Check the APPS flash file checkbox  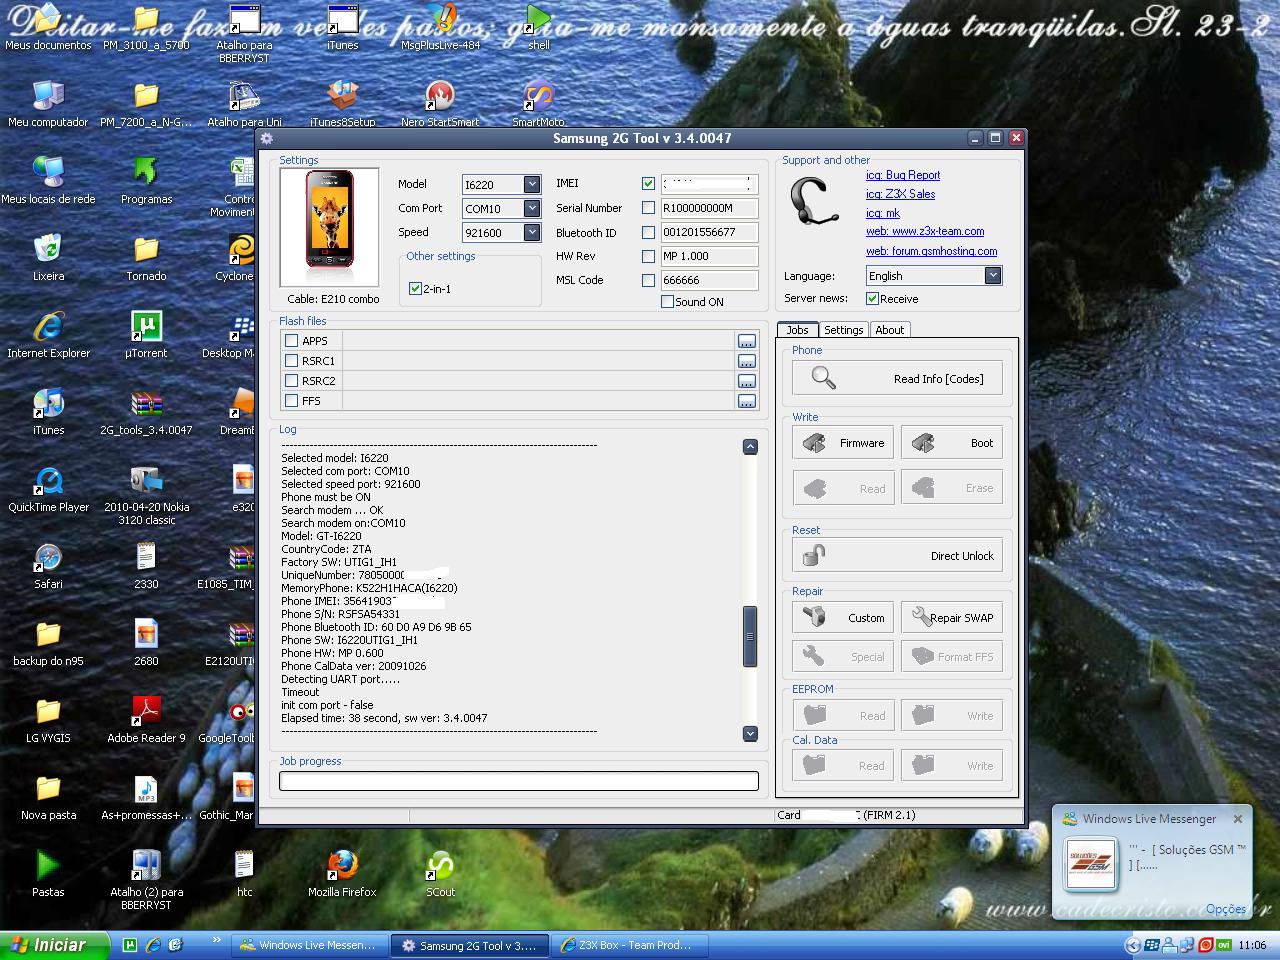(x=292, y=340)
